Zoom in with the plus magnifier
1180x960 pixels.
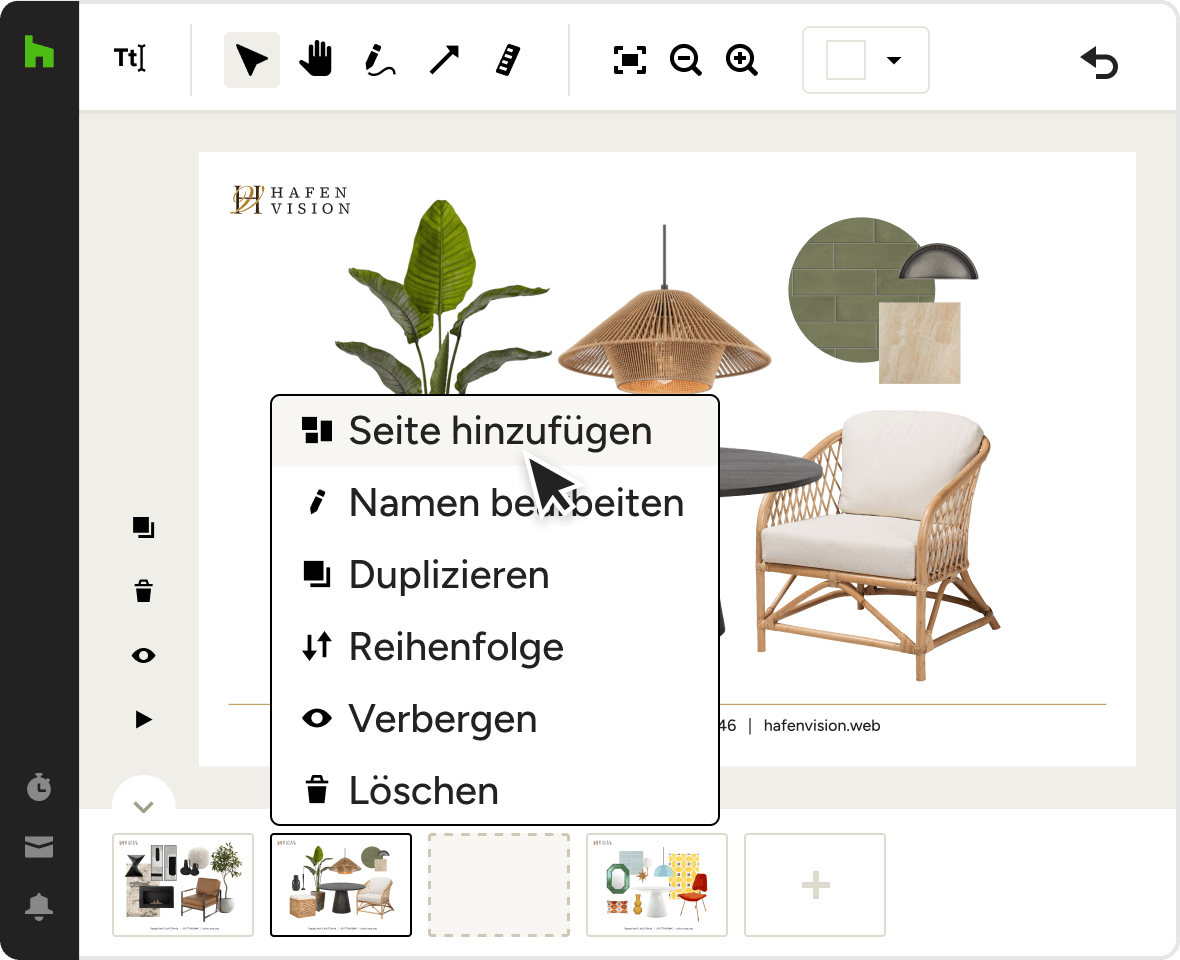pyautogui.click(x=741, y=60)
